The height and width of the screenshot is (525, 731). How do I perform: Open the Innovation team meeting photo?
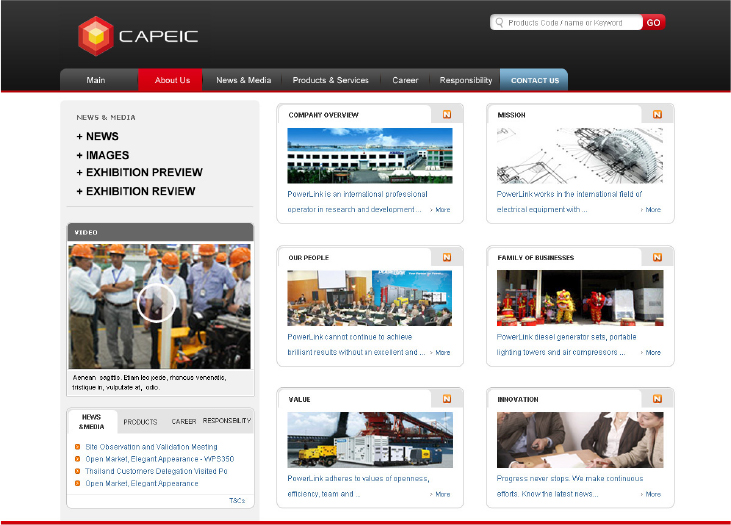pos(580,440)
